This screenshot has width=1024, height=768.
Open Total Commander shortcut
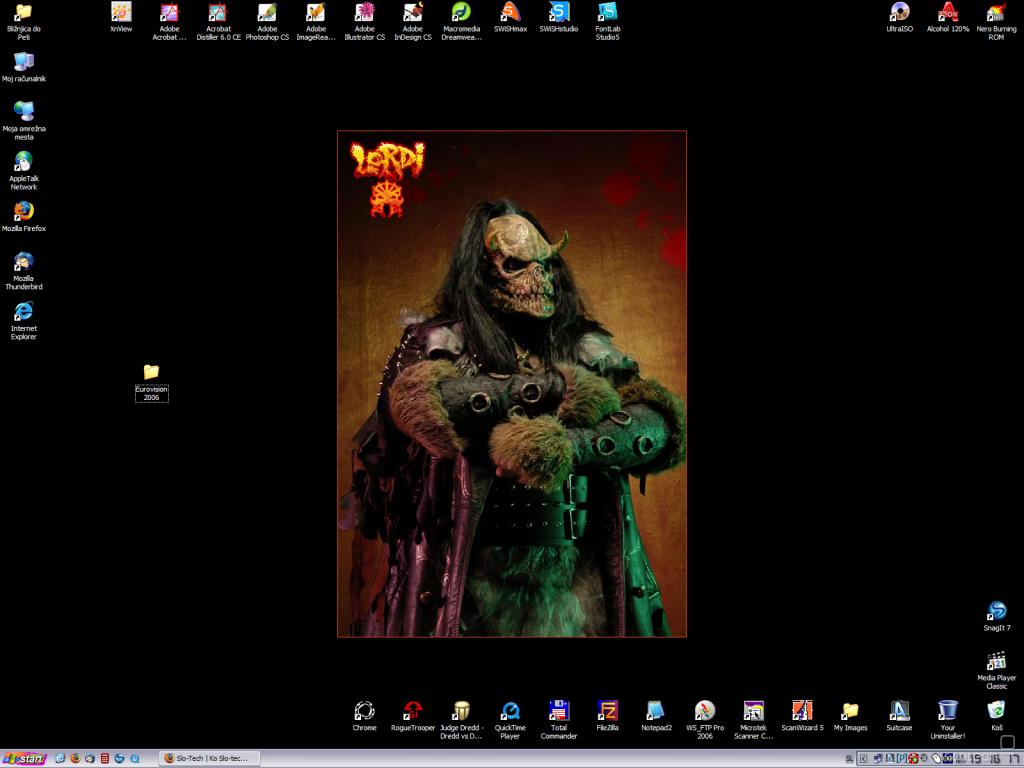pyautogui.click(x=559, y=720)
